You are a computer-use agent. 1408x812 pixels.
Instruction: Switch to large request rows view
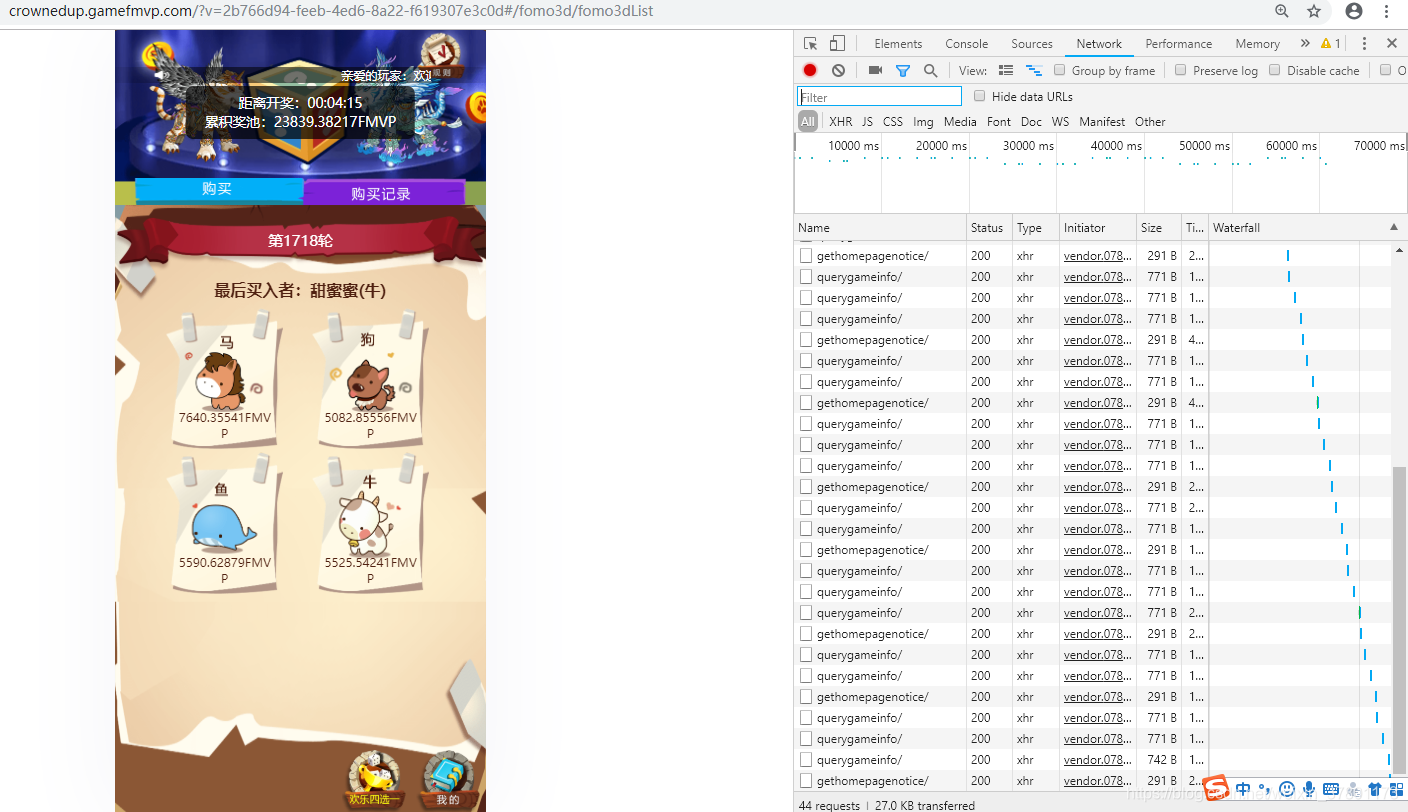pos(1006,70)
